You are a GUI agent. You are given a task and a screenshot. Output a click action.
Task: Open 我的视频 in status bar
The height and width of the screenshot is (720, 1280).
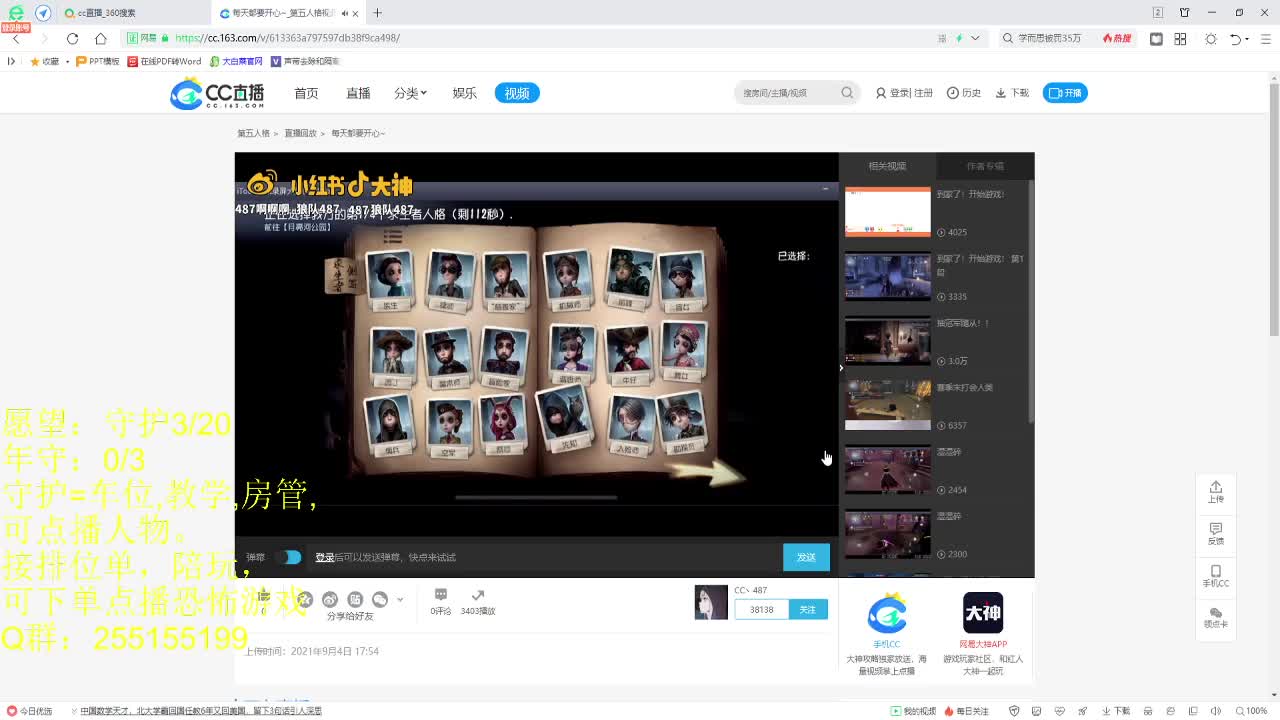(913, 711)
